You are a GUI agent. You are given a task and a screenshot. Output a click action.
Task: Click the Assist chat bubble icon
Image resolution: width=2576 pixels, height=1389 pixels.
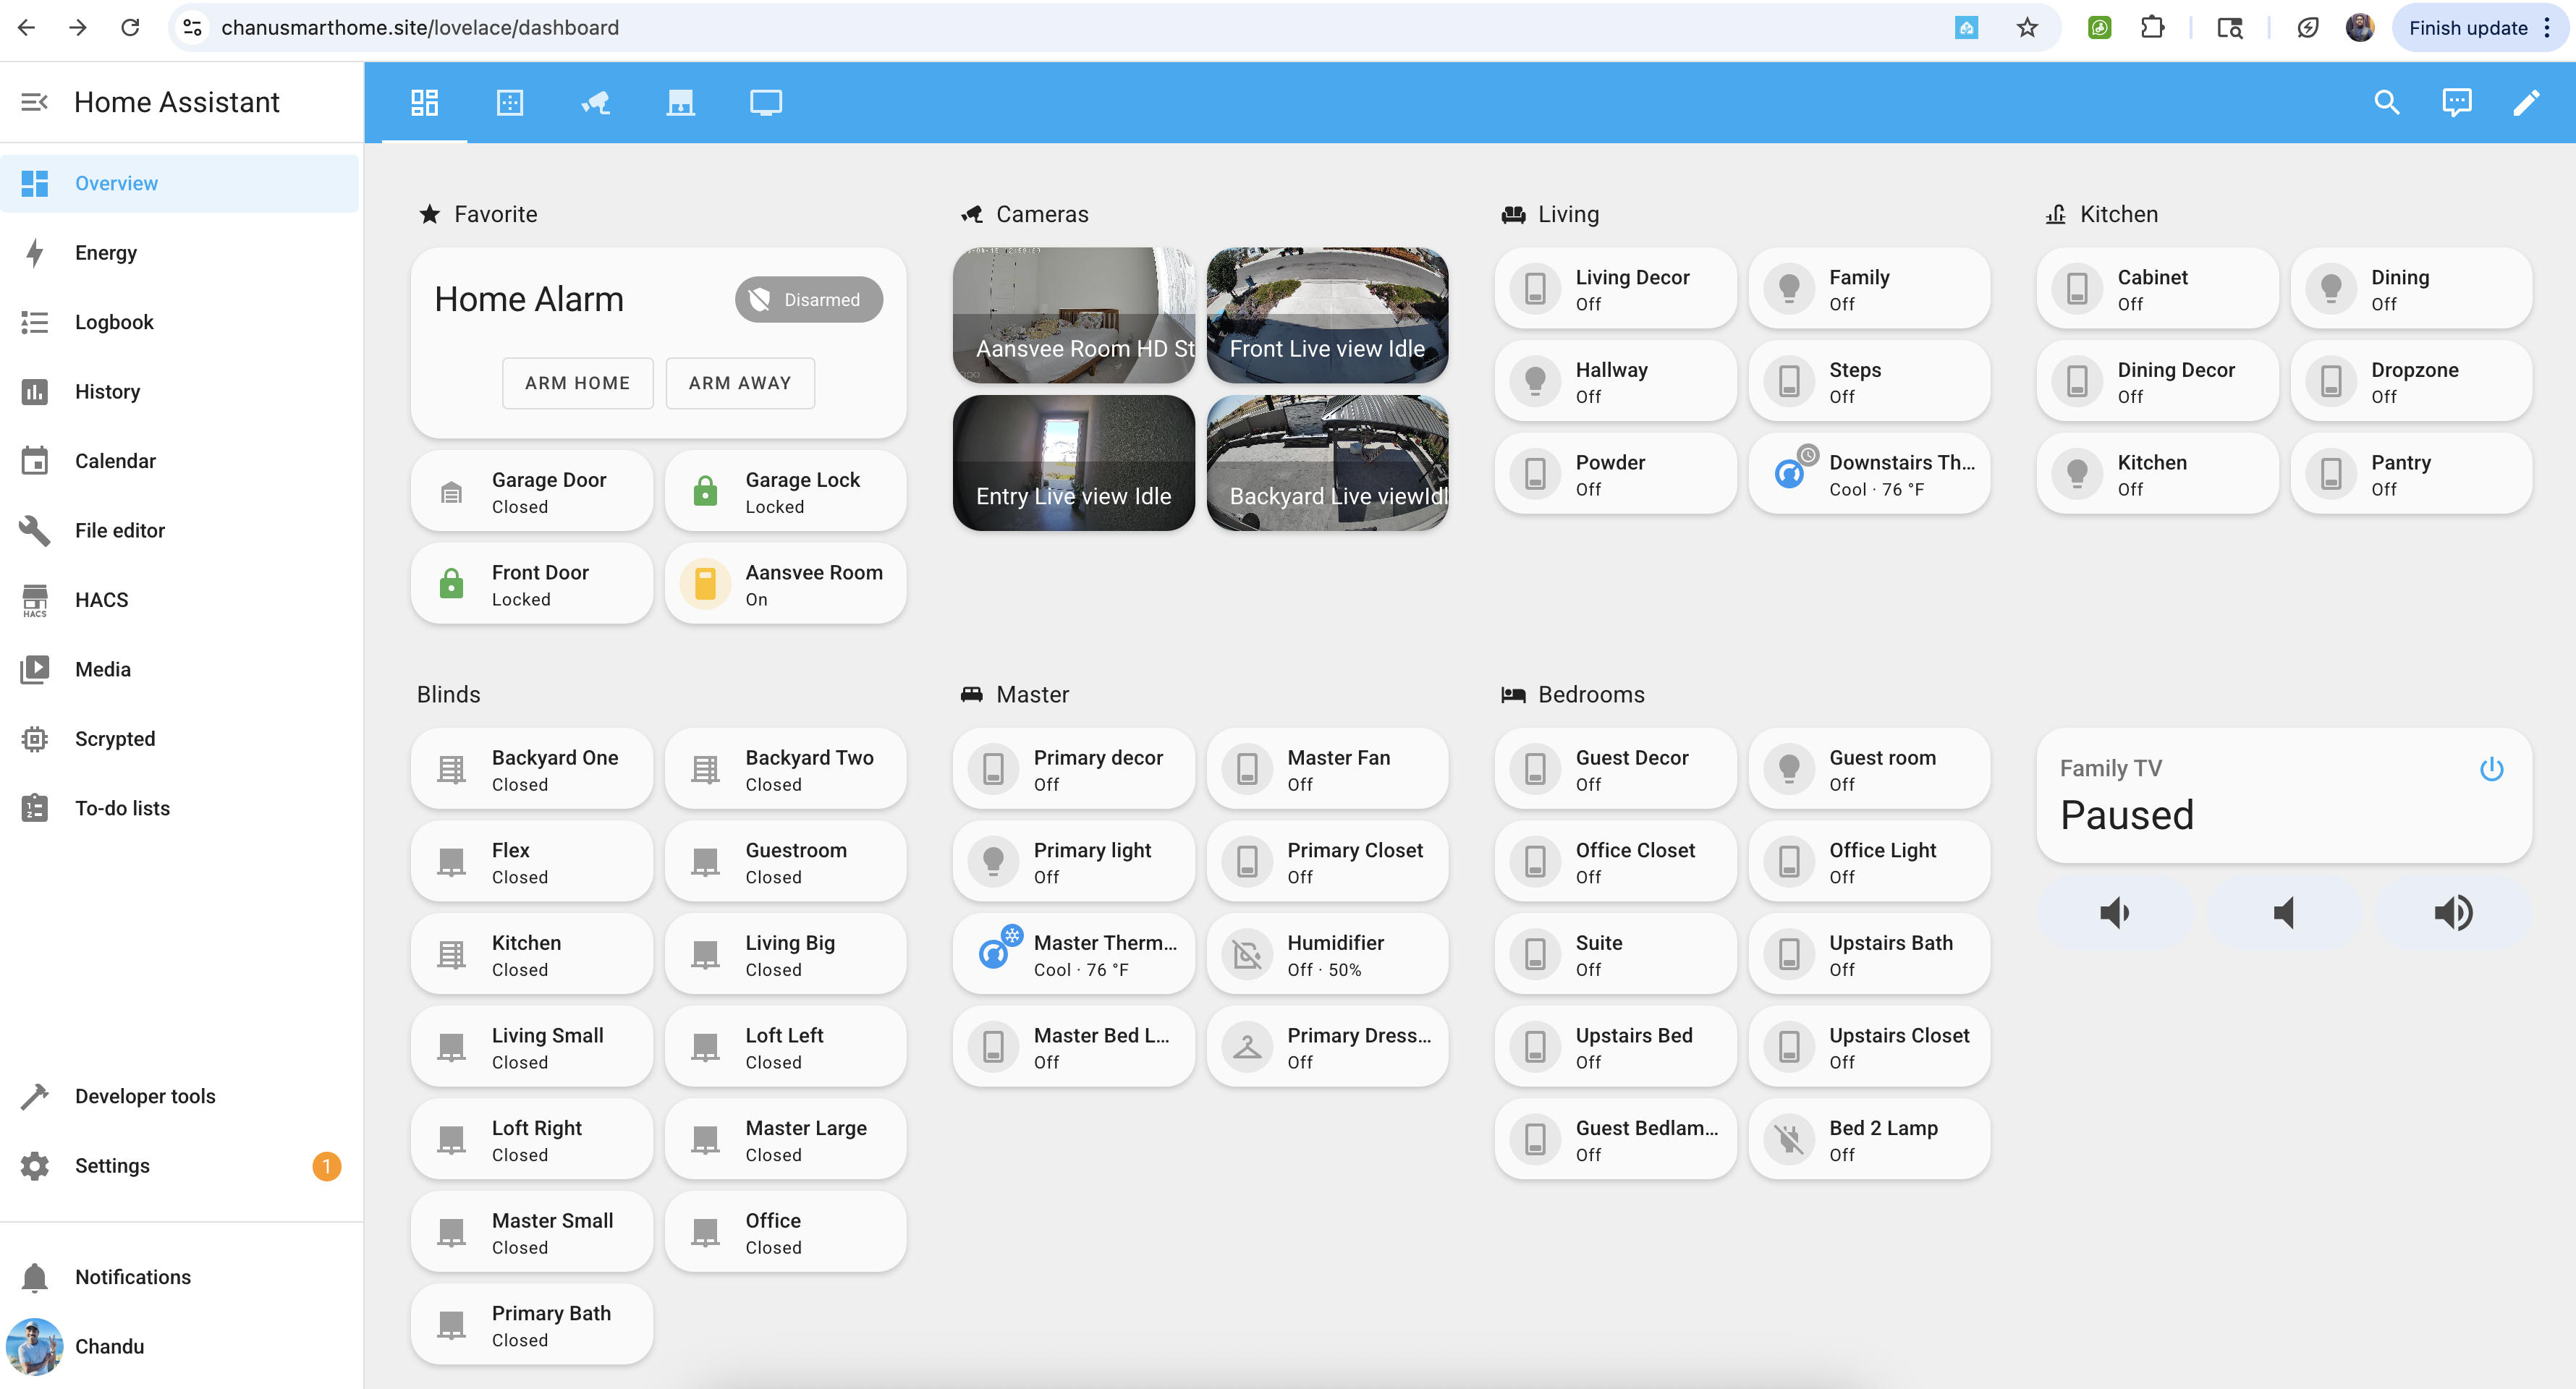click(x=2457, y=103)
